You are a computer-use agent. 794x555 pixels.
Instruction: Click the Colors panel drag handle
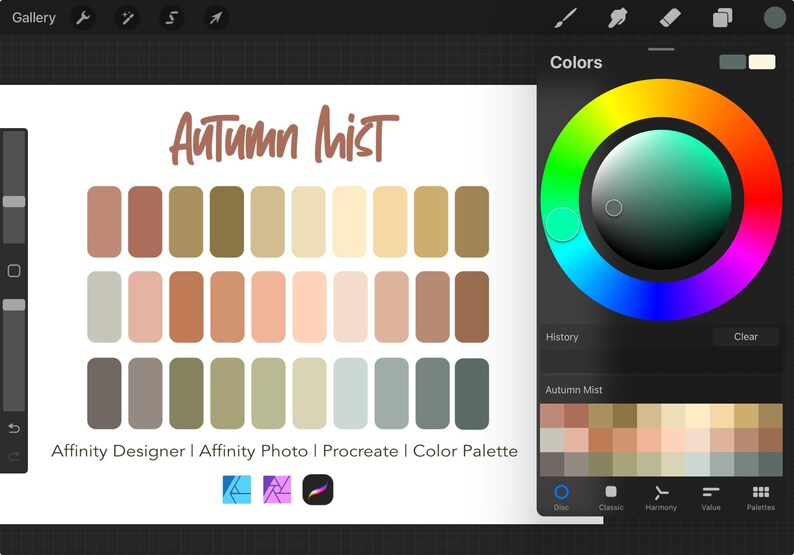(661, 49)
